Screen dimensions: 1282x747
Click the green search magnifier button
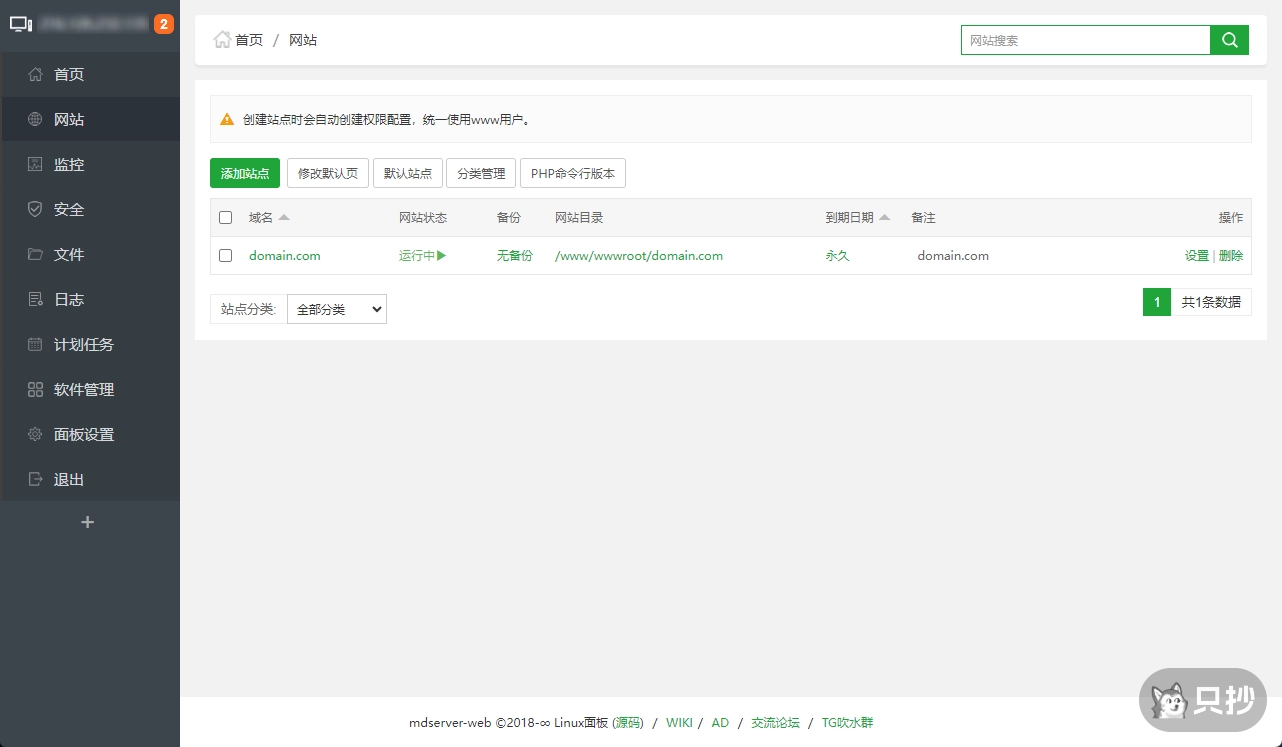click(1229, 39)
